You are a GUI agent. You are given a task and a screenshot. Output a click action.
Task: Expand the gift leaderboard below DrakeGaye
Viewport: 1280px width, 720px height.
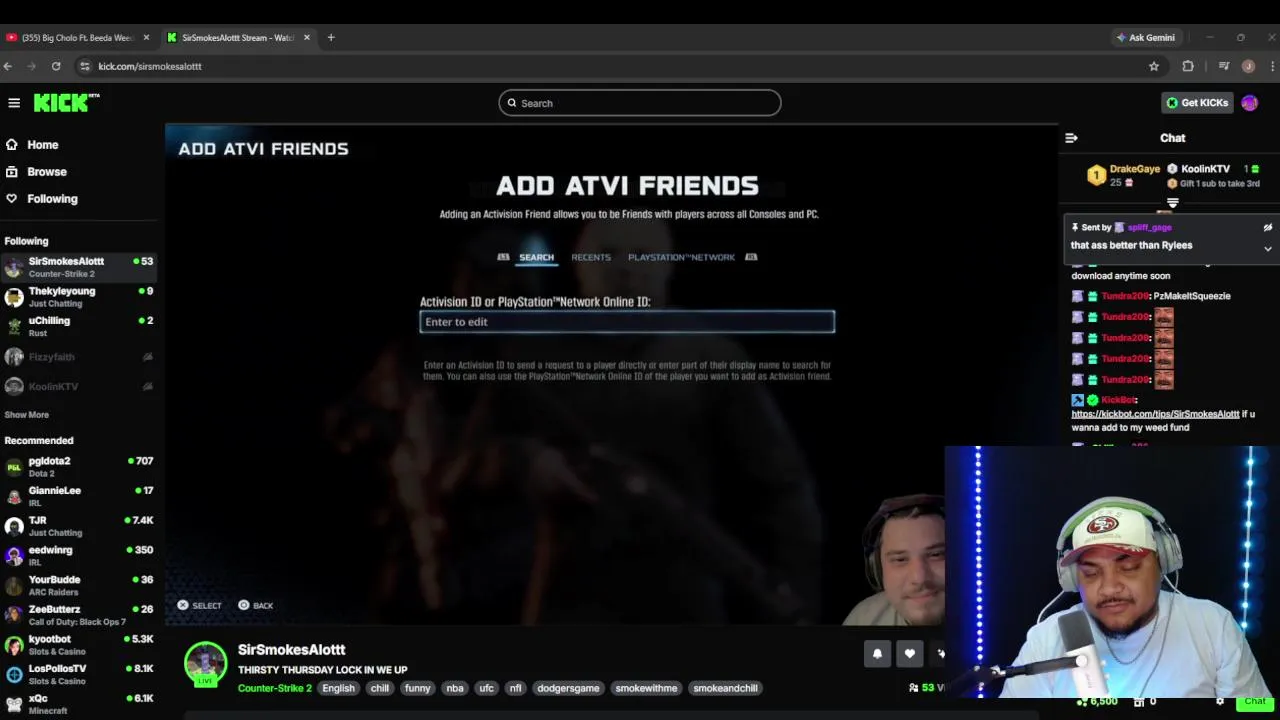tap(1173, 203)
